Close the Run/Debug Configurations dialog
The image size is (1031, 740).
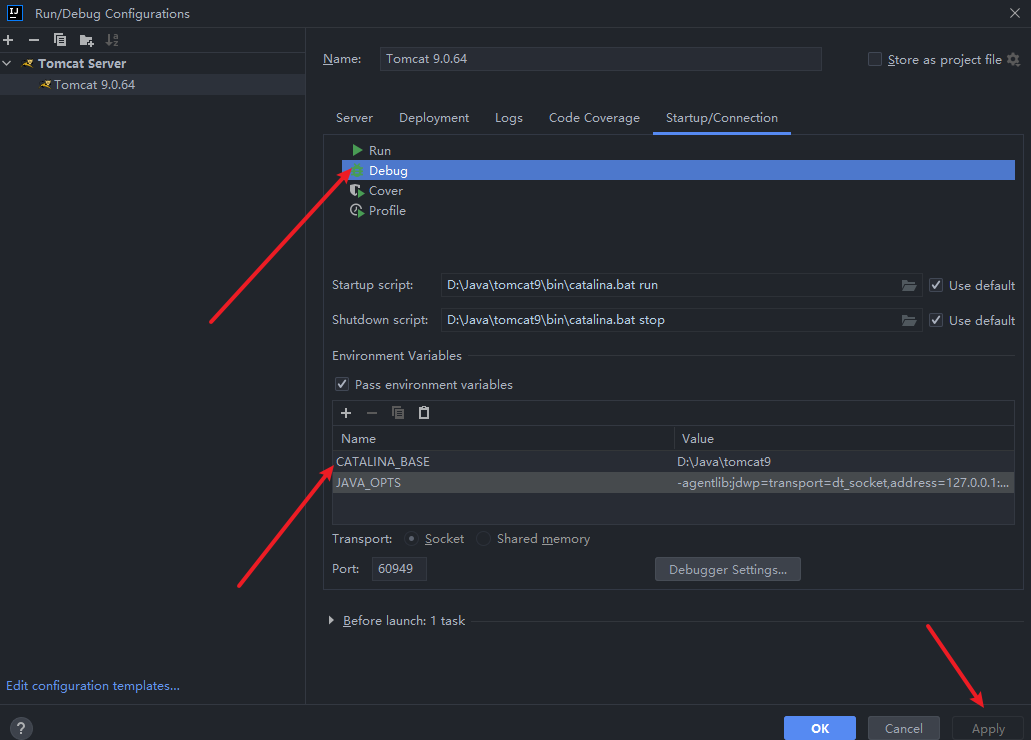1015,13
